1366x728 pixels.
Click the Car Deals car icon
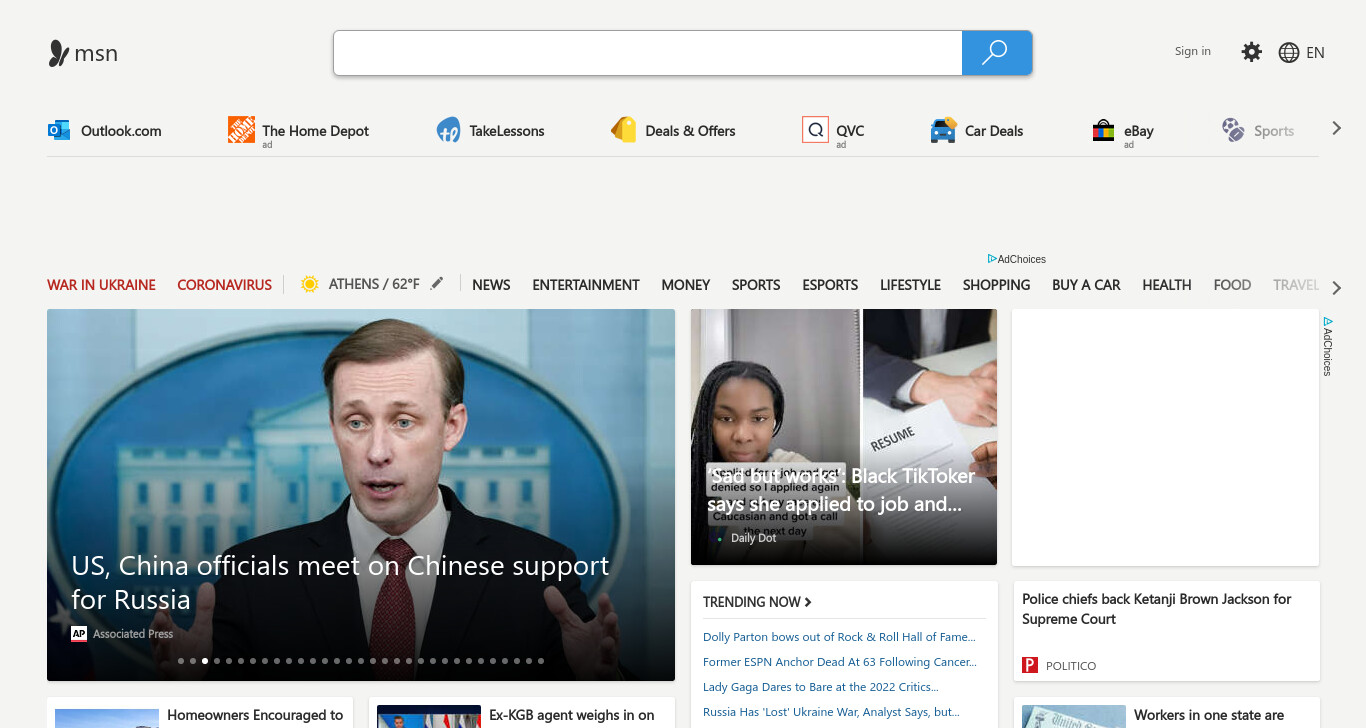click(943, 130)
